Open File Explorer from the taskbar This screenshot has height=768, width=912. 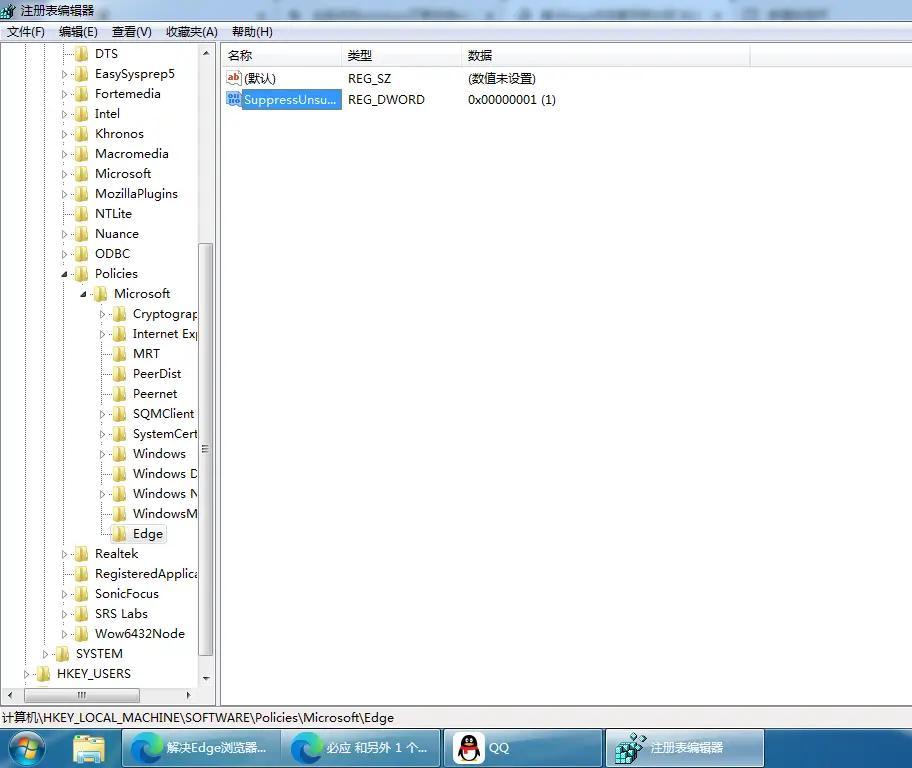[x=89, y=747]
